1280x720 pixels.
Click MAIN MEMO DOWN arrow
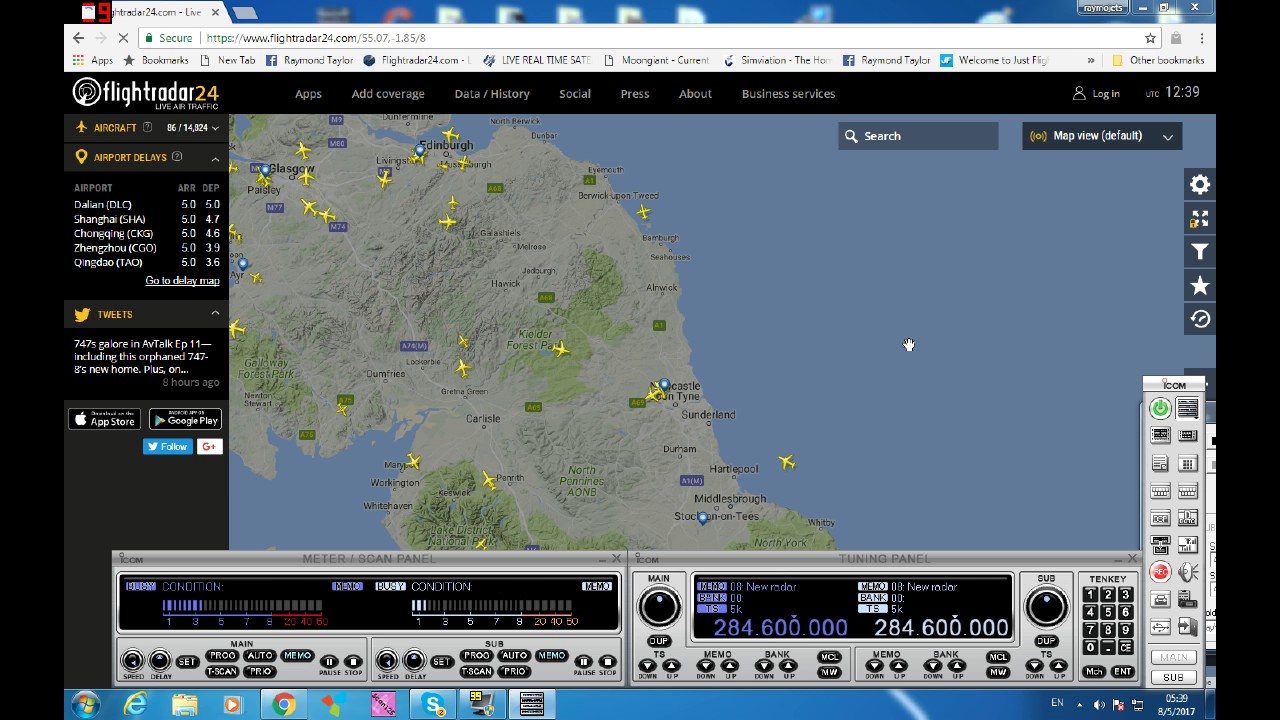(x=706, y=665)
